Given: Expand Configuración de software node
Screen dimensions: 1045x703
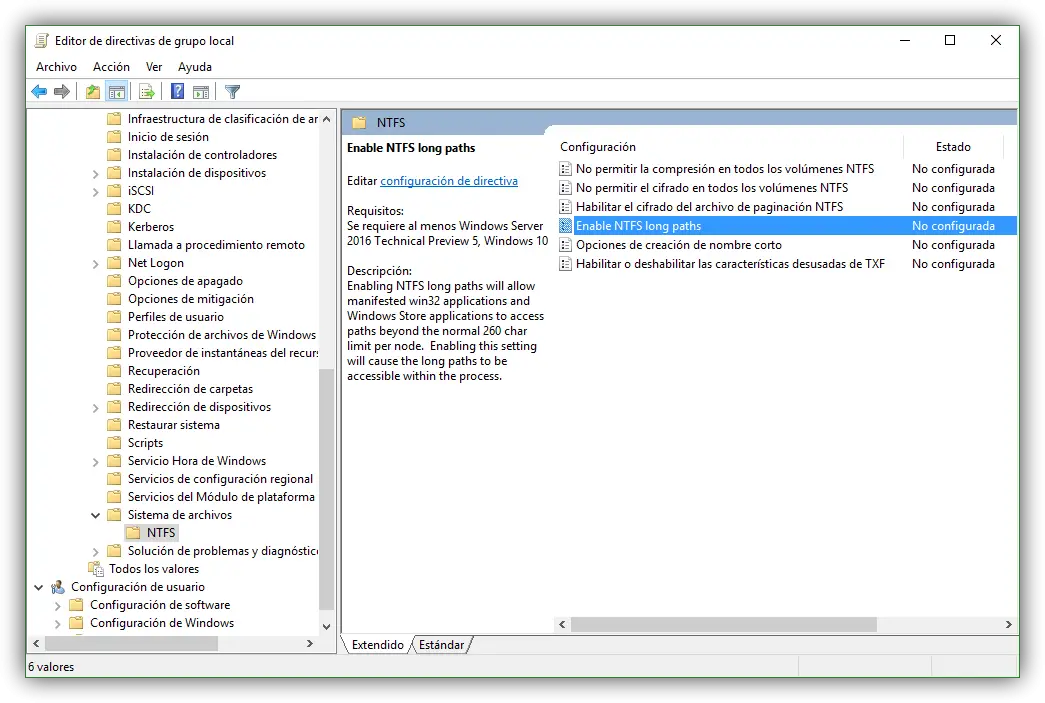Looking at the screenshot, I should click(57, 606).
